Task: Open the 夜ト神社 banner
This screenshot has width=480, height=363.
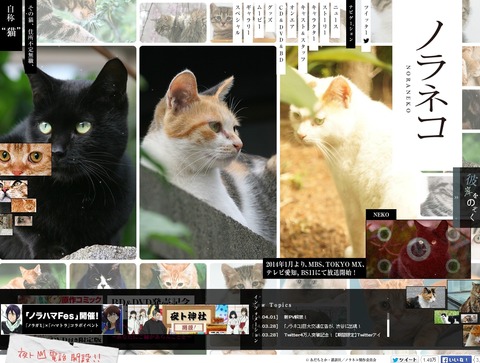Action: coord(188,319)
